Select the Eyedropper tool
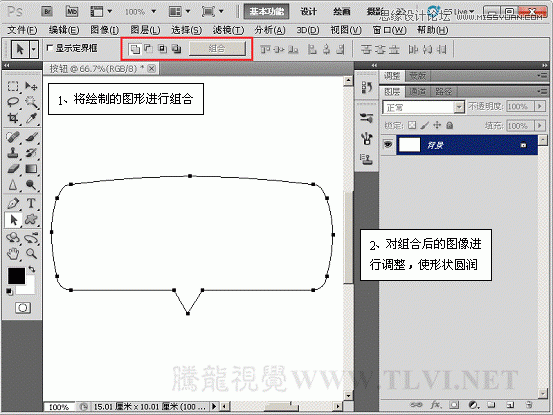 pyautogui.click(x=31, y=118)
